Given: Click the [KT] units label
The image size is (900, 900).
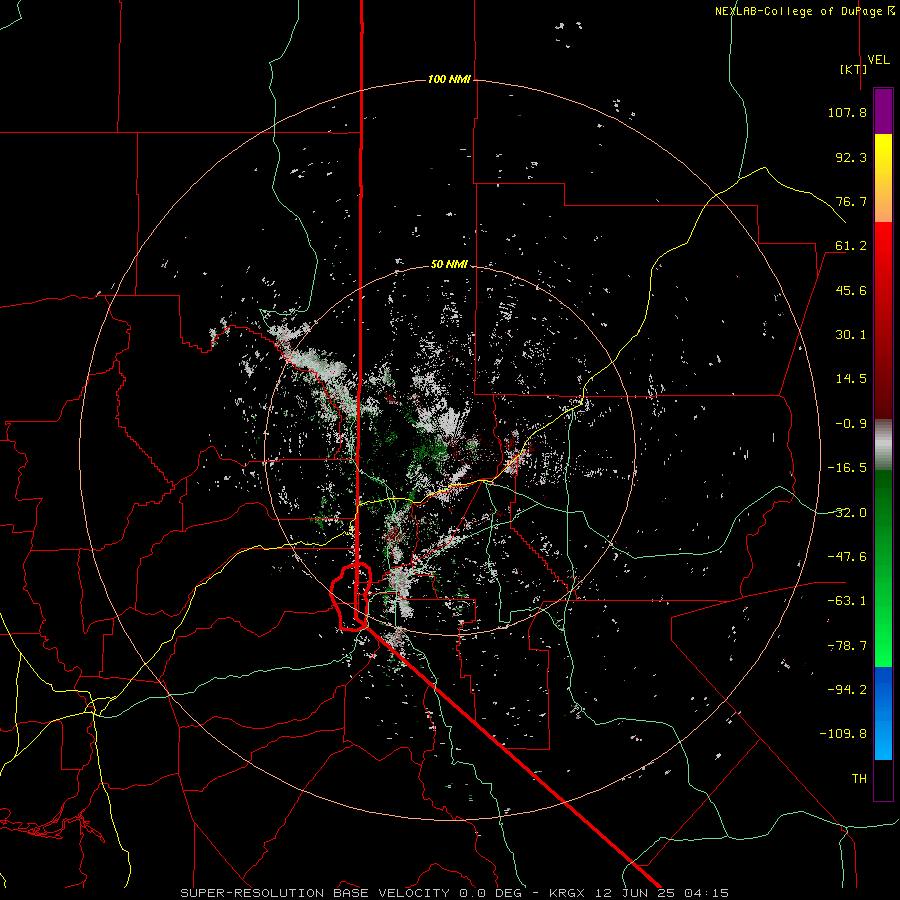Looking at the screenshot, I should 853,69.
